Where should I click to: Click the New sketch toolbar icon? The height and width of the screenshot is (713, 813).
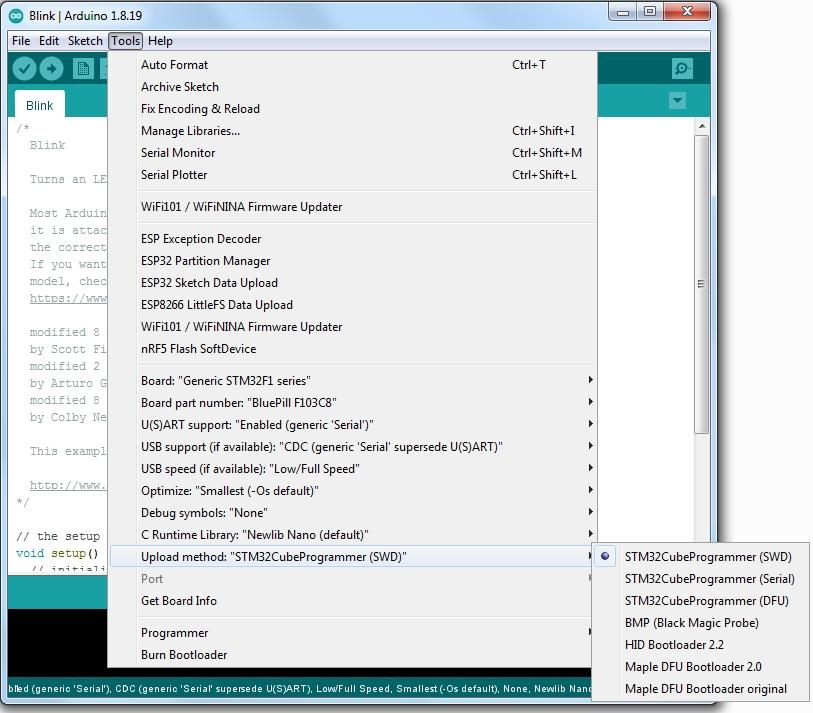(x=83, y=68)
